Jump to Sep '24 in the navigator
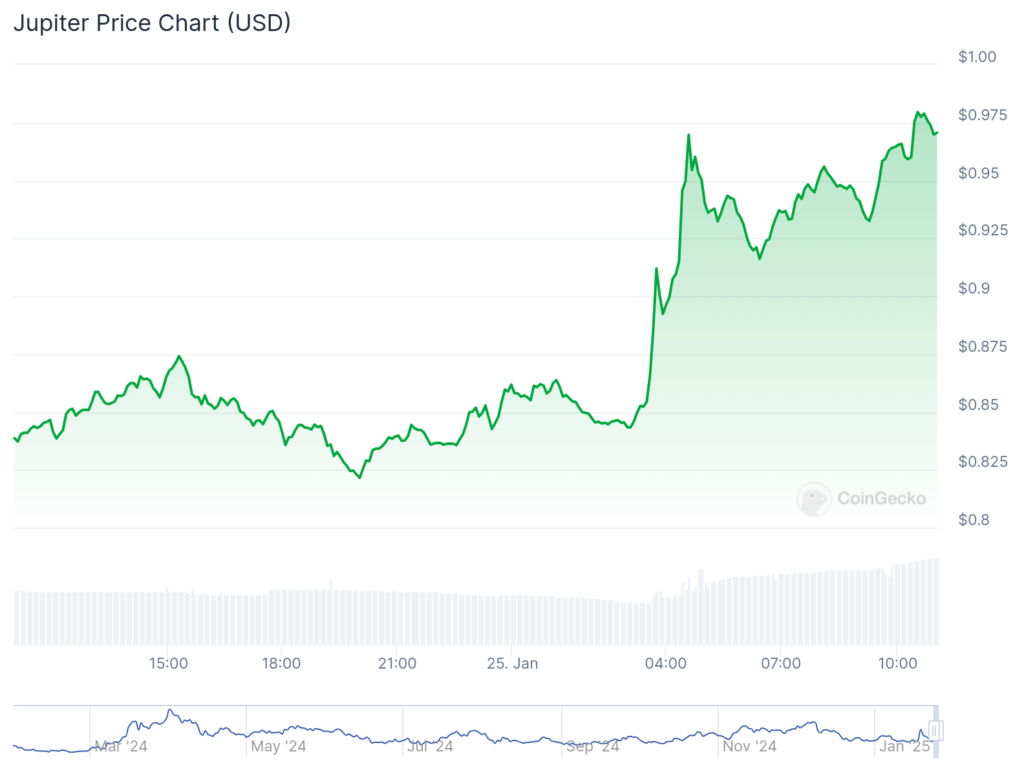The image size is (1024, 776). click(x=592, y=746)
